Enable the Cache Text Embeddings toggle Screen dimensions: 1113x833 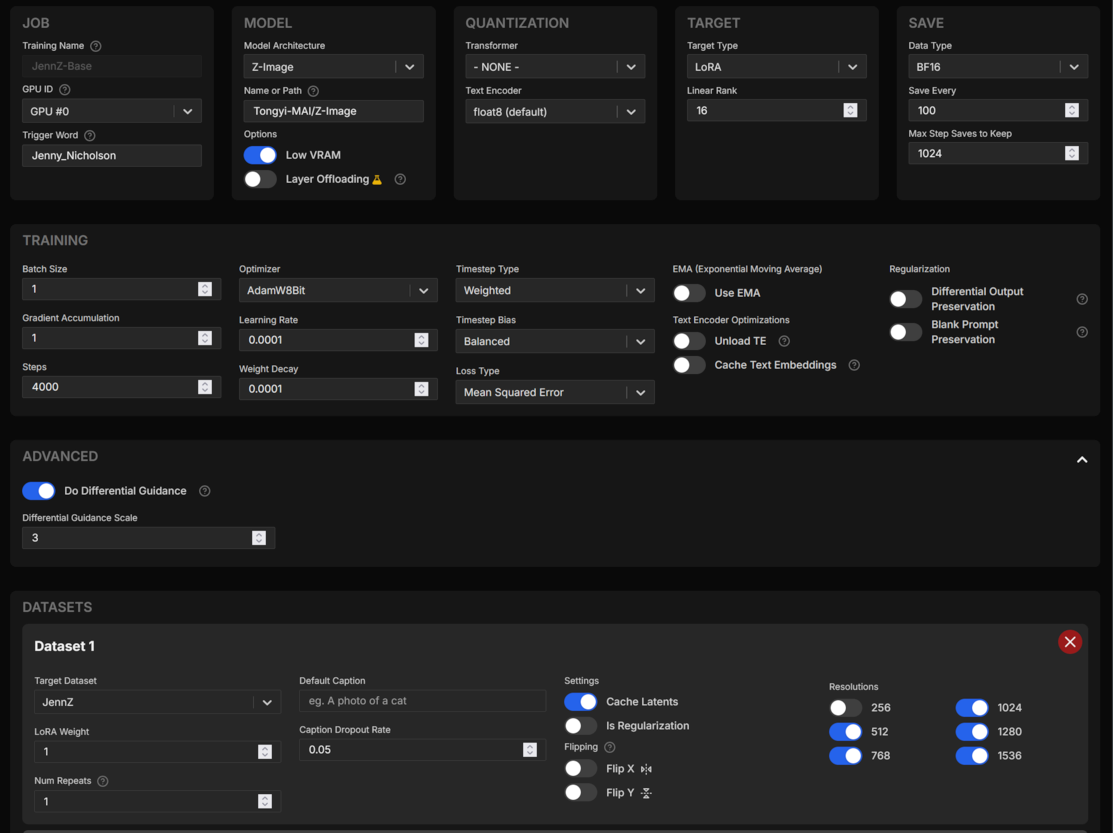pos(689,365)
